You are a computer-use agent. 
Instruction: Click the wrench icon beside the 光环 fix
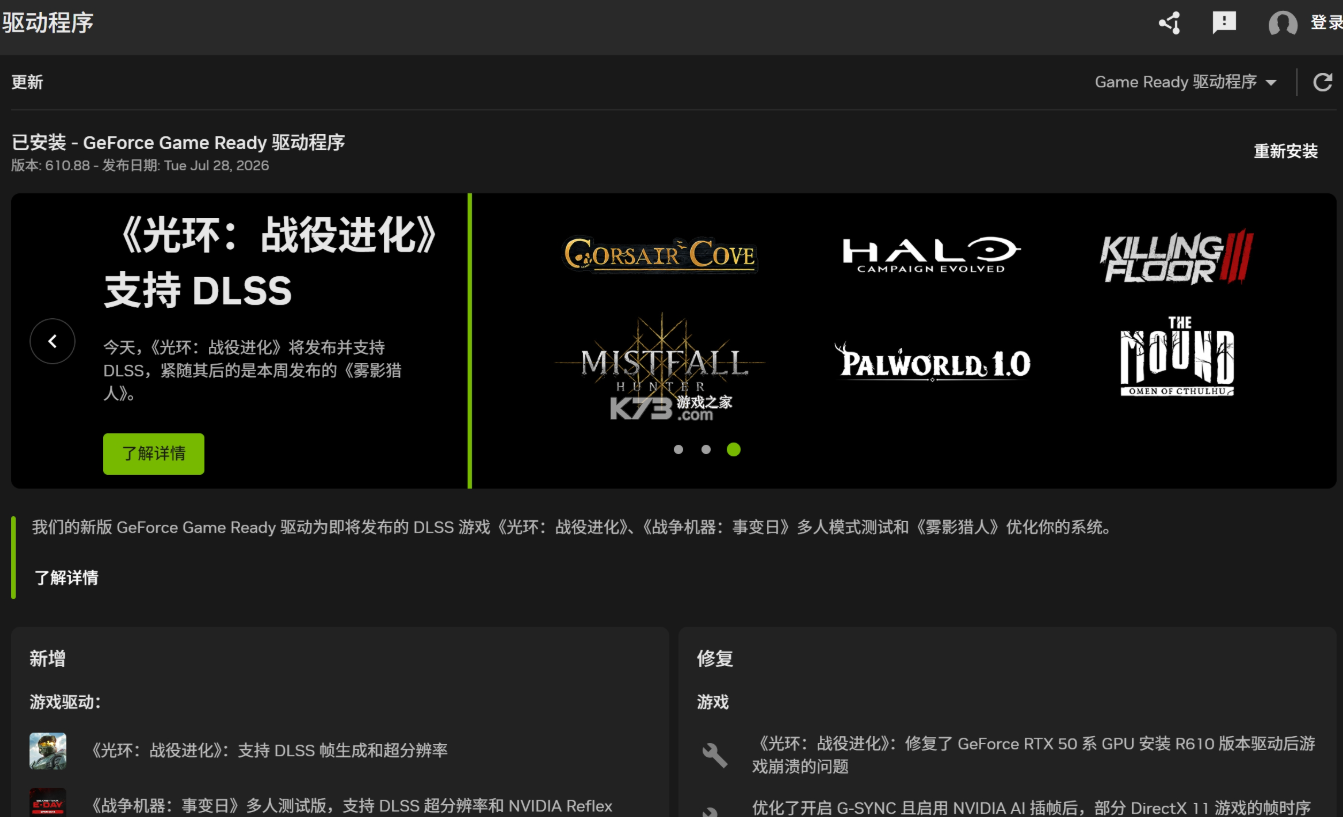(715, 755)
